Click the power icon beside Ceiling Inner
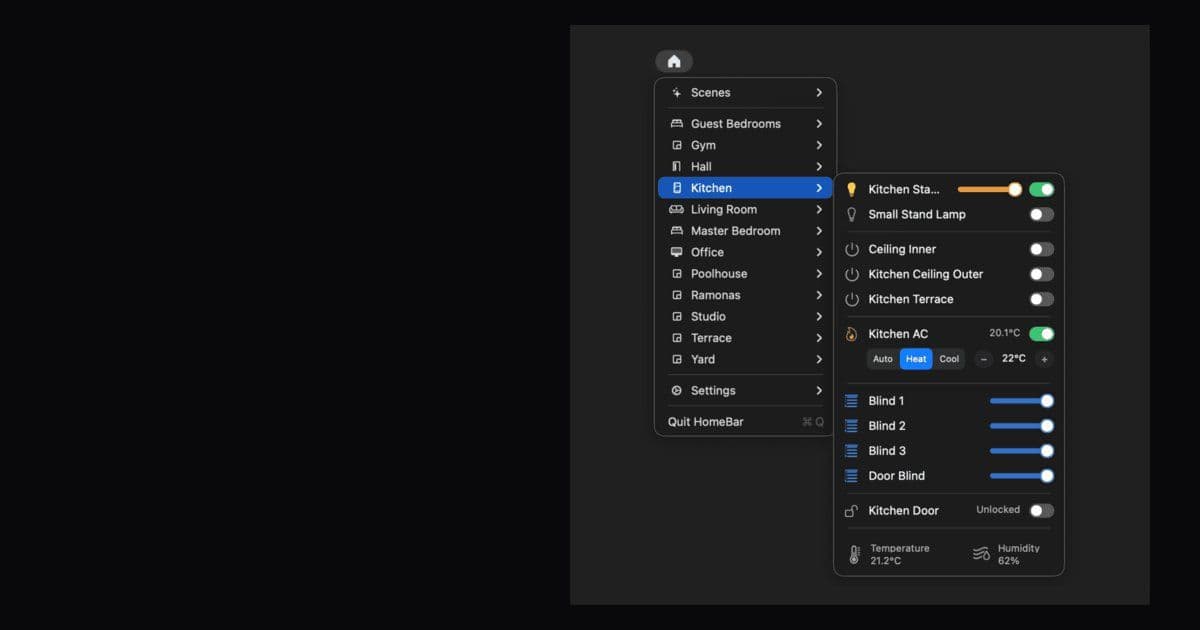This screenshot has width=1200, height=630. tap(853, 249)
